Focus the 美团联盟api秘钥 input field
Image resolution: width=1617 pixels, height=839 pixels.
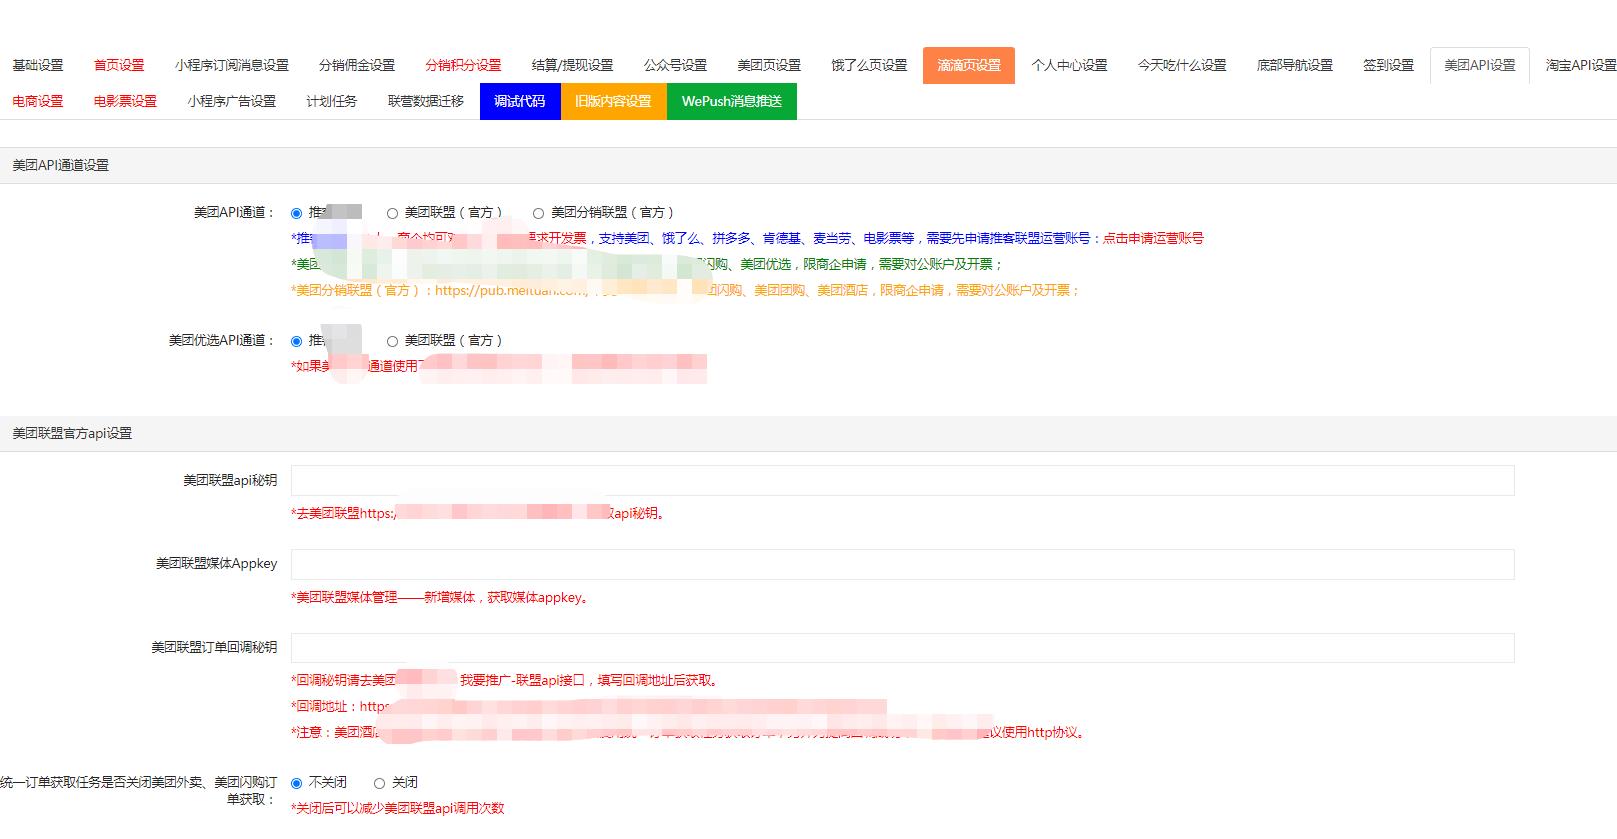902,480
